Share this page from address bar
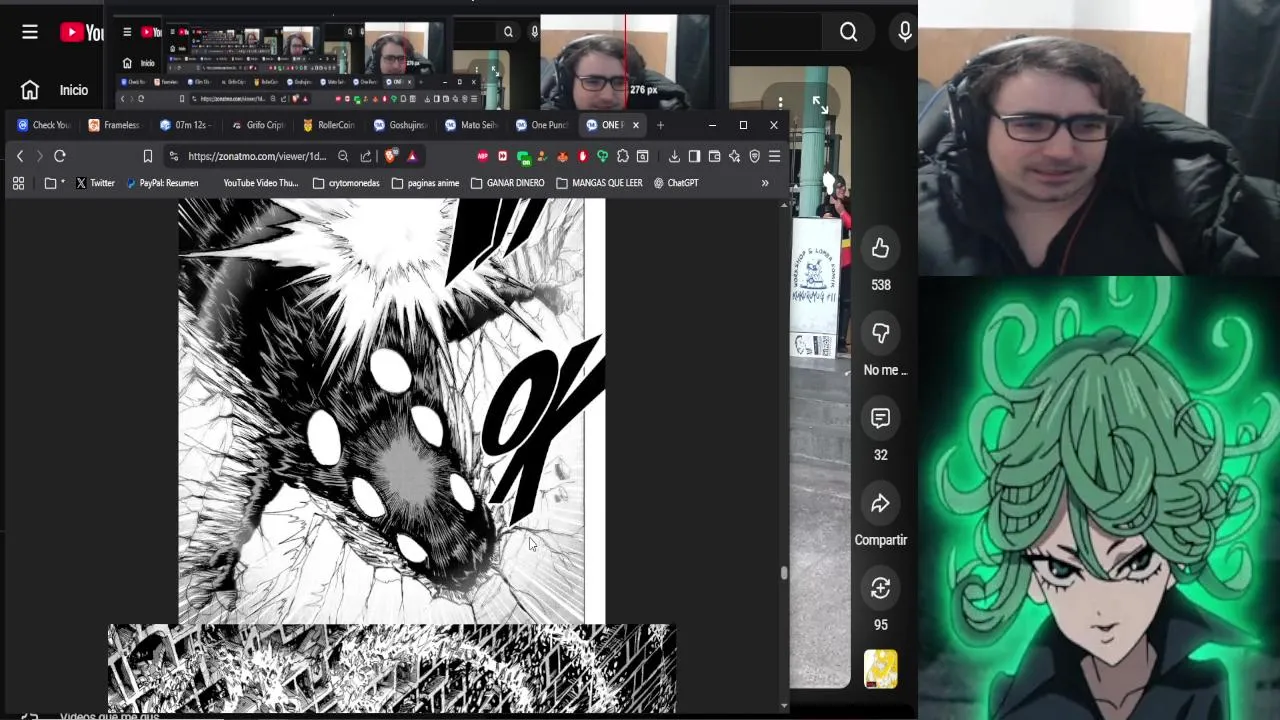 (x=366, y=156)
